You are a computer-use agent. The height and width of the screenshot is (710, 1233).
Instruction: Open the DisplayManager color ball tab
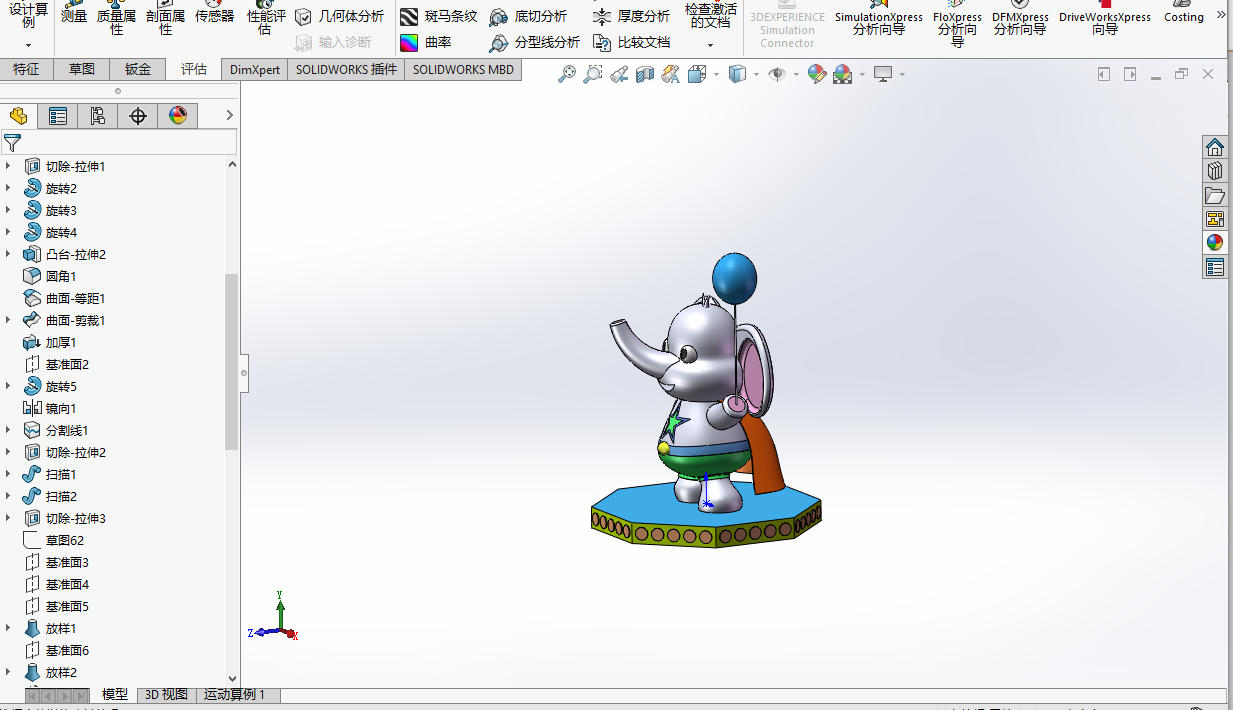coord(178,116)
